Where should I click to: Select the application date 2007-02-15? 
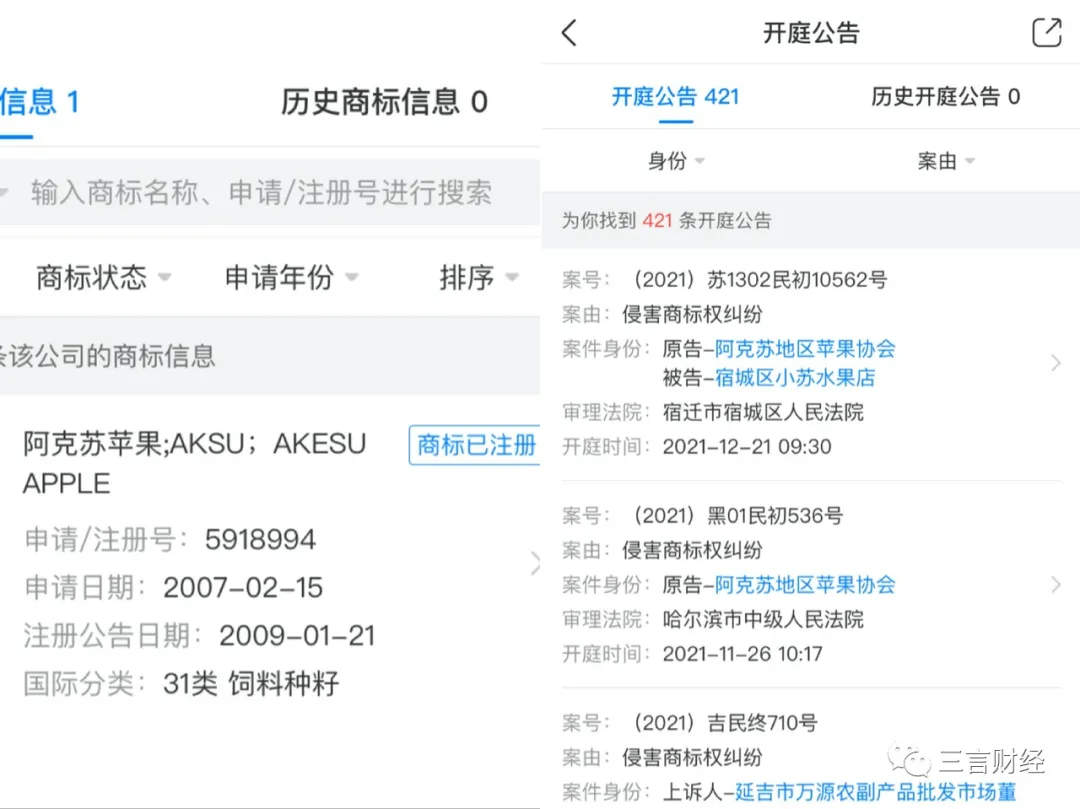pos(242,588)
